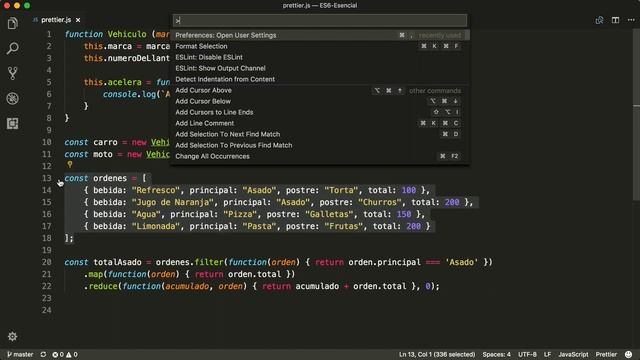This screenshot has width=640, height=360.
Task: Open the Source Control view
Action: [x=13, y=73]
